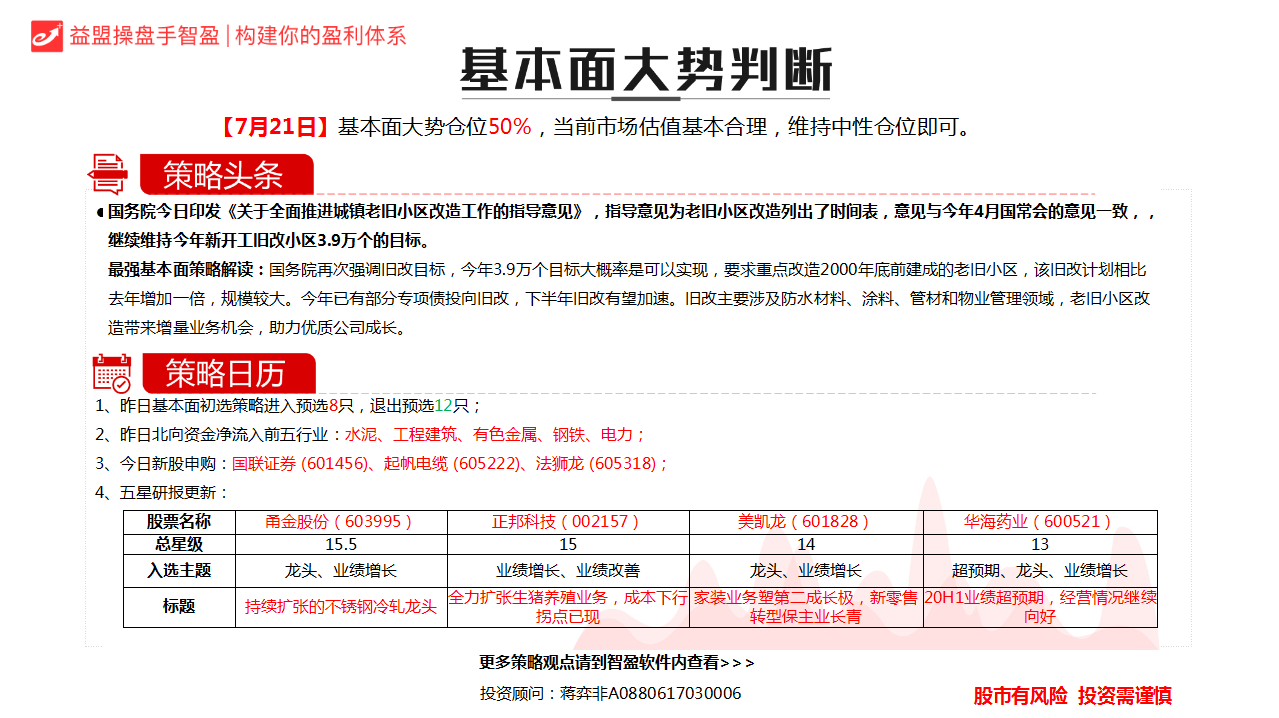Click the 股市有风险 投资需谨慎 disclaimer

pos(1072,696)
